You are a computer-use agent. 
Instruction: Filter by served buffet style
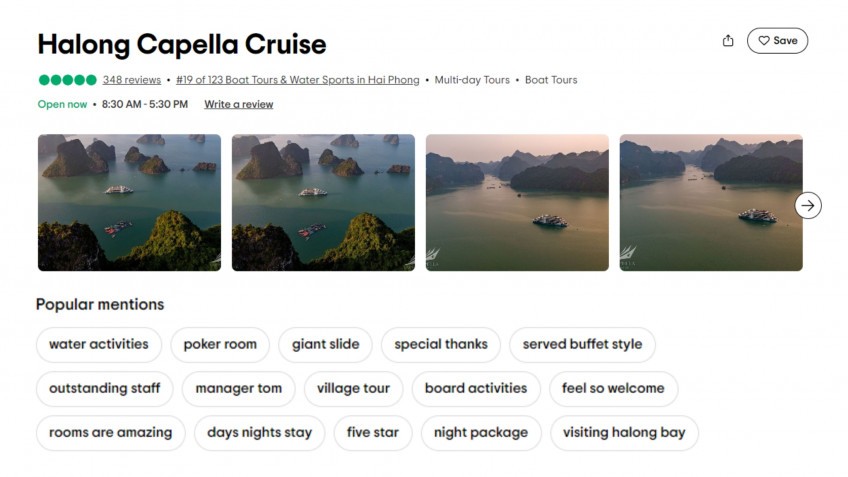pyautogui.click(x=582, y=344)
